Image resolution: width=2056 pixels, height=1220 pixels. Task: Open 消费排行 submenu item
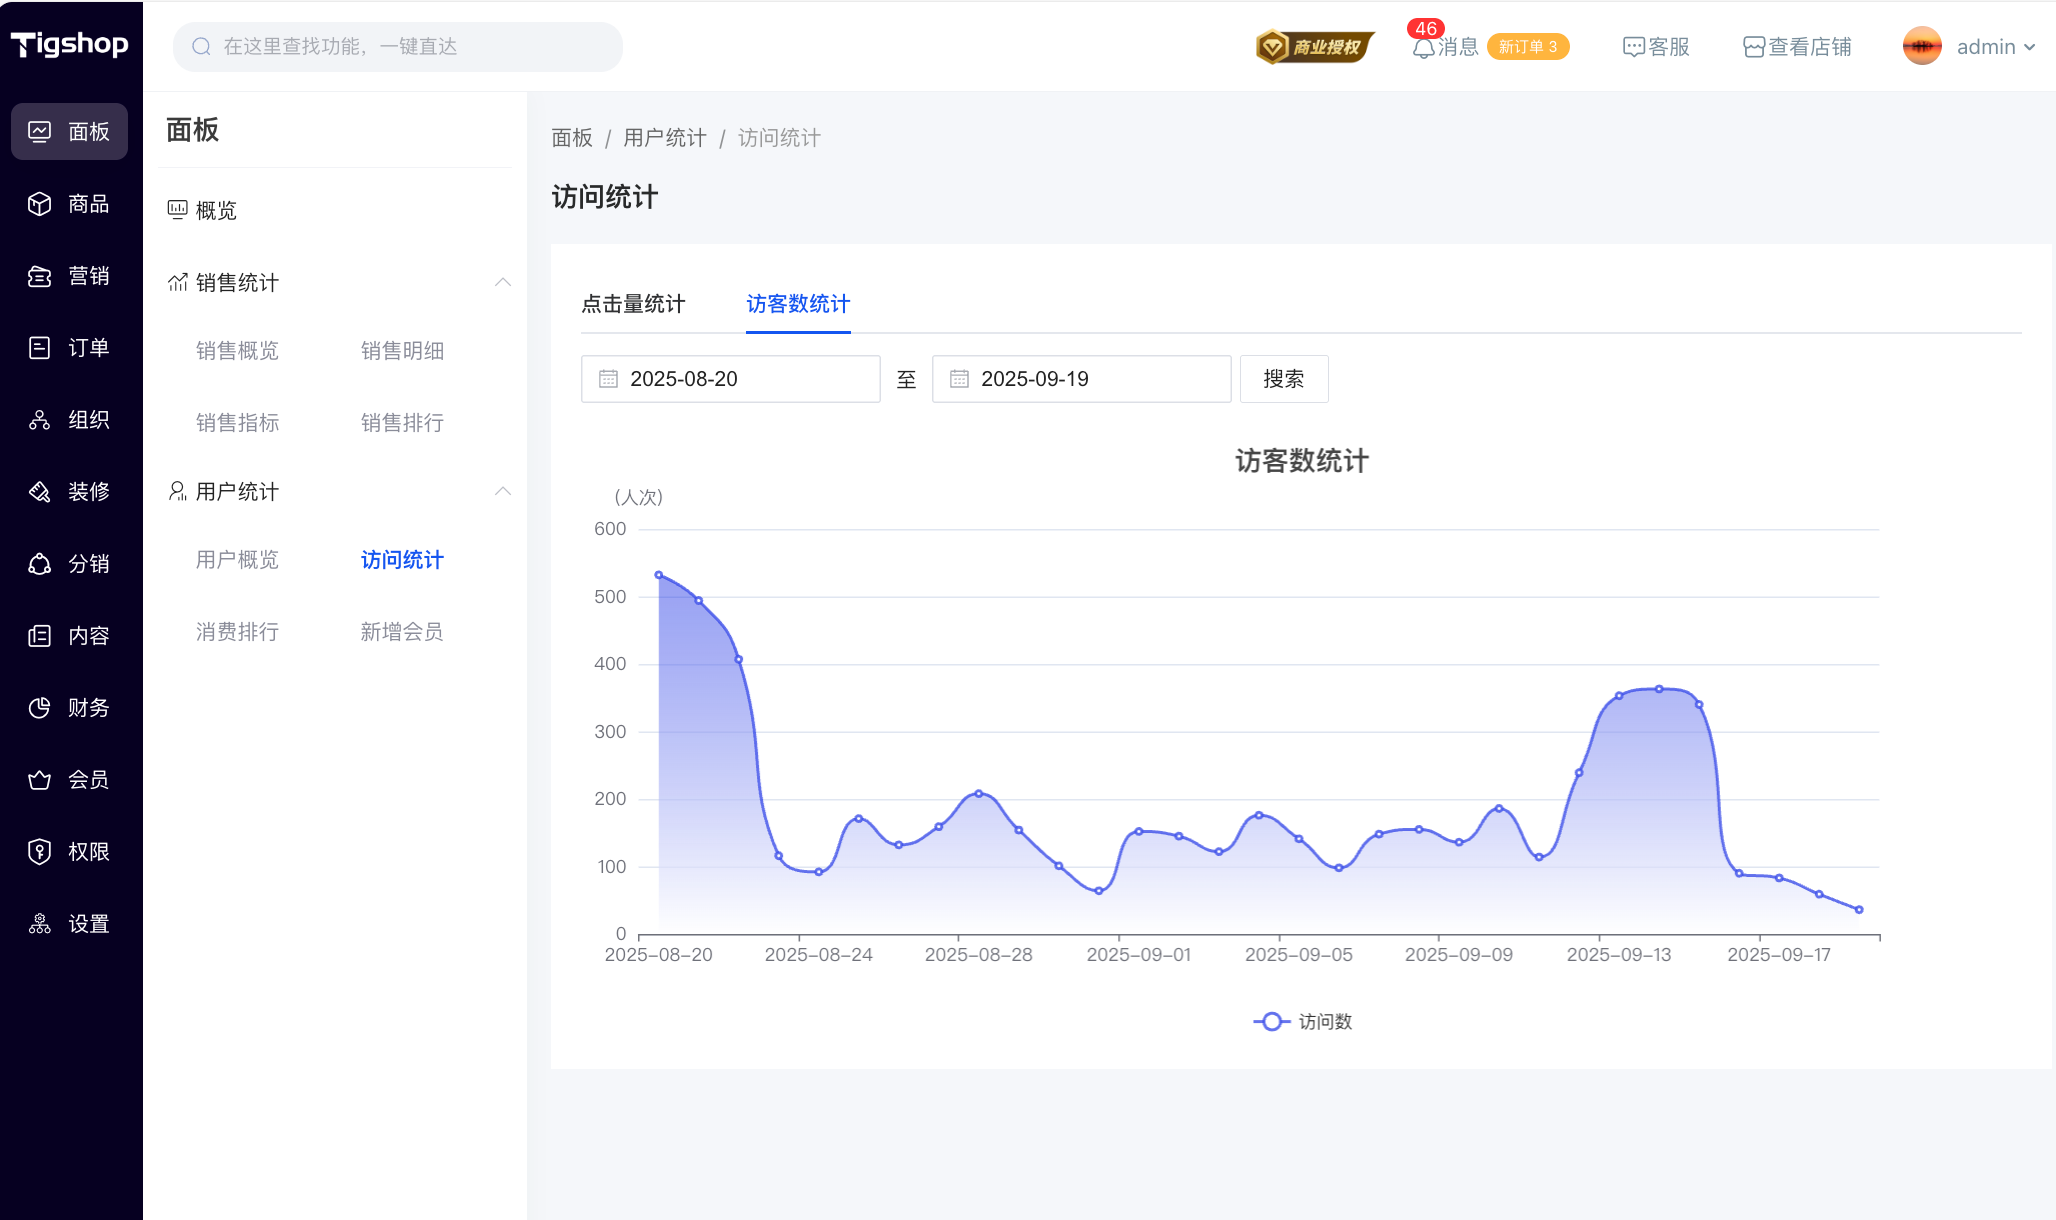[x=237, y=632]
